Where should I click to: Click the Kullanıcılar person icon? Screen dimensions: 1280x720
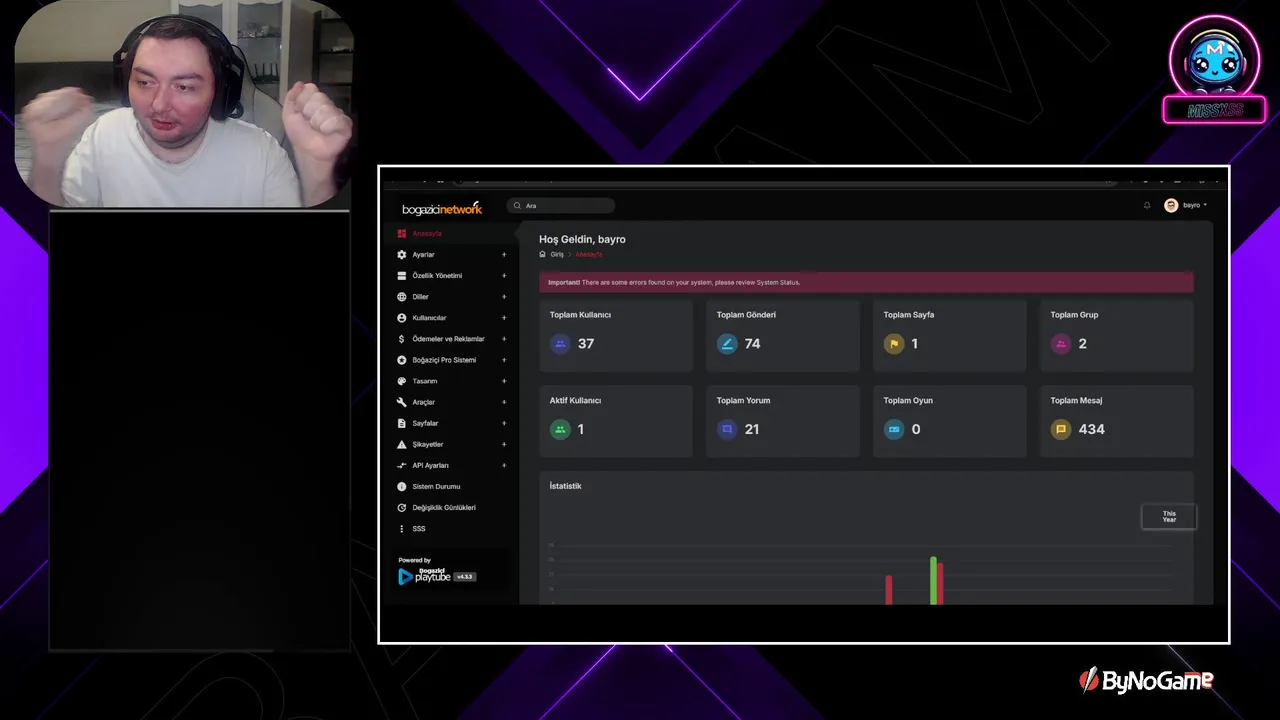pos(402,318)
